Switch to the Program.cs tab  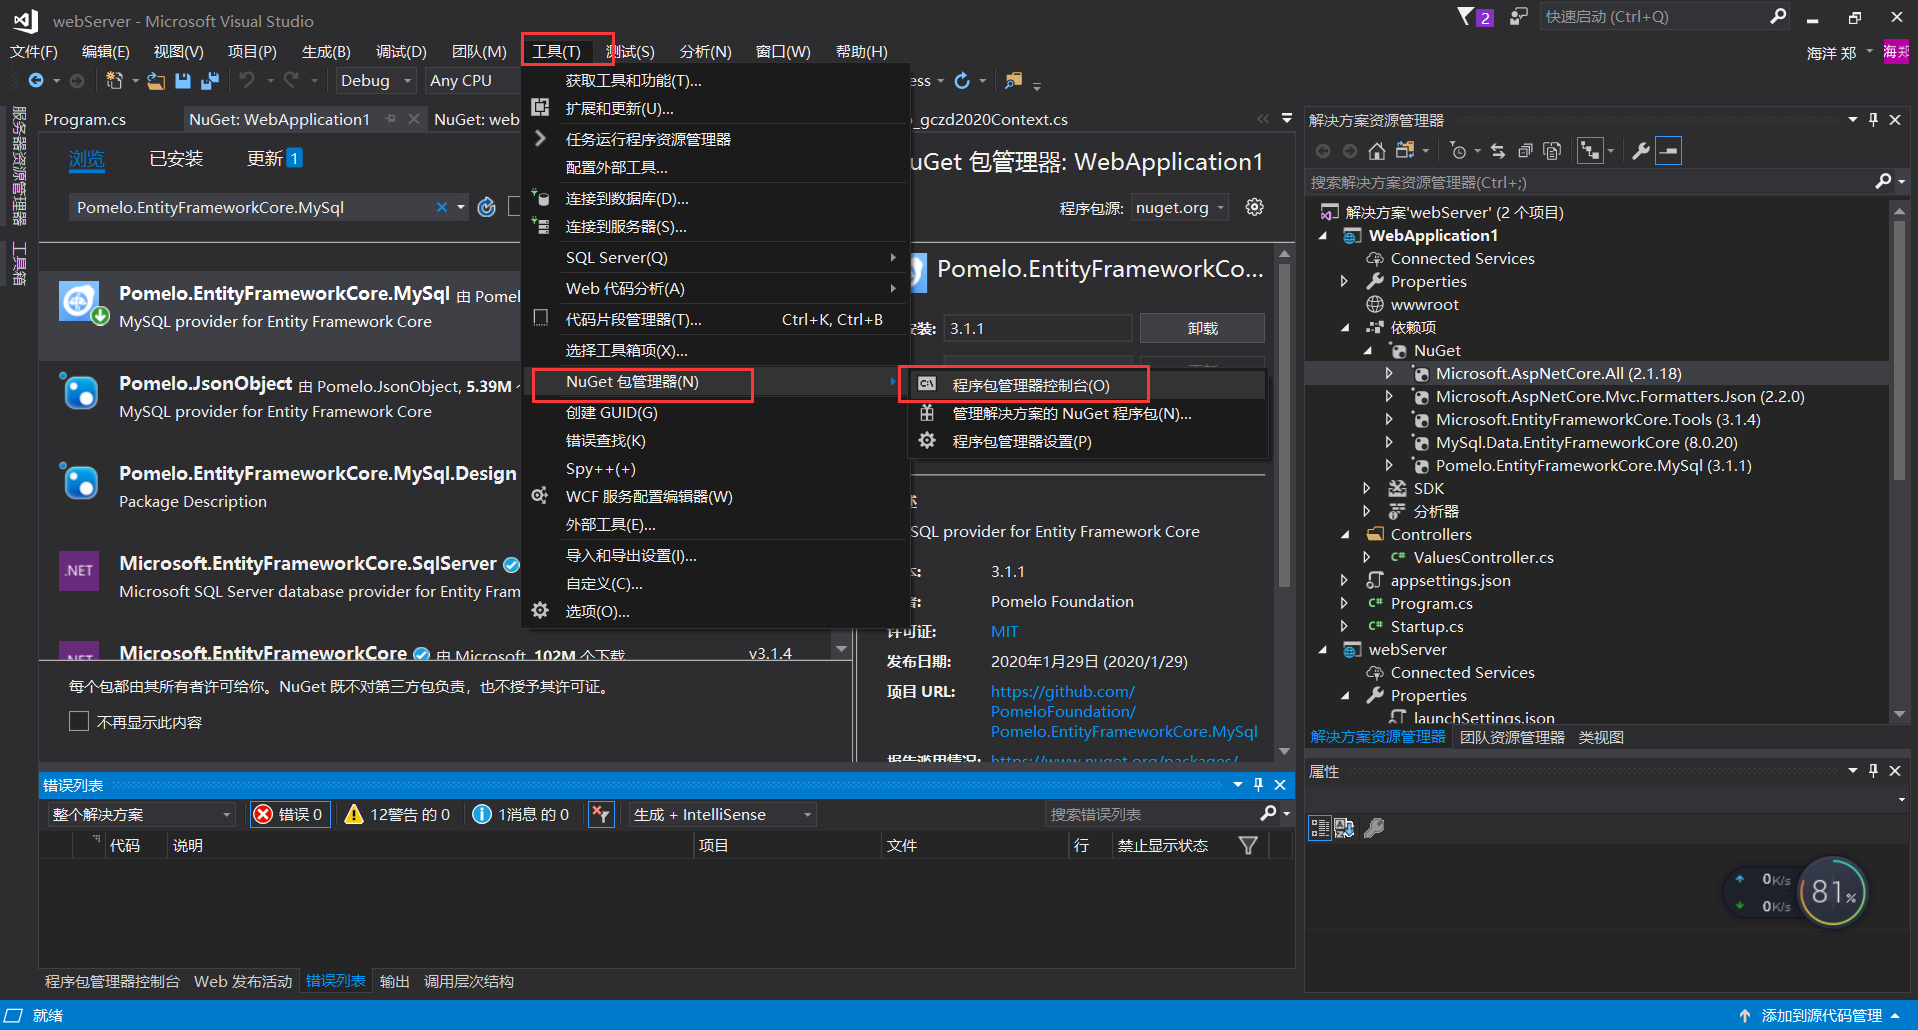point(85,119)
